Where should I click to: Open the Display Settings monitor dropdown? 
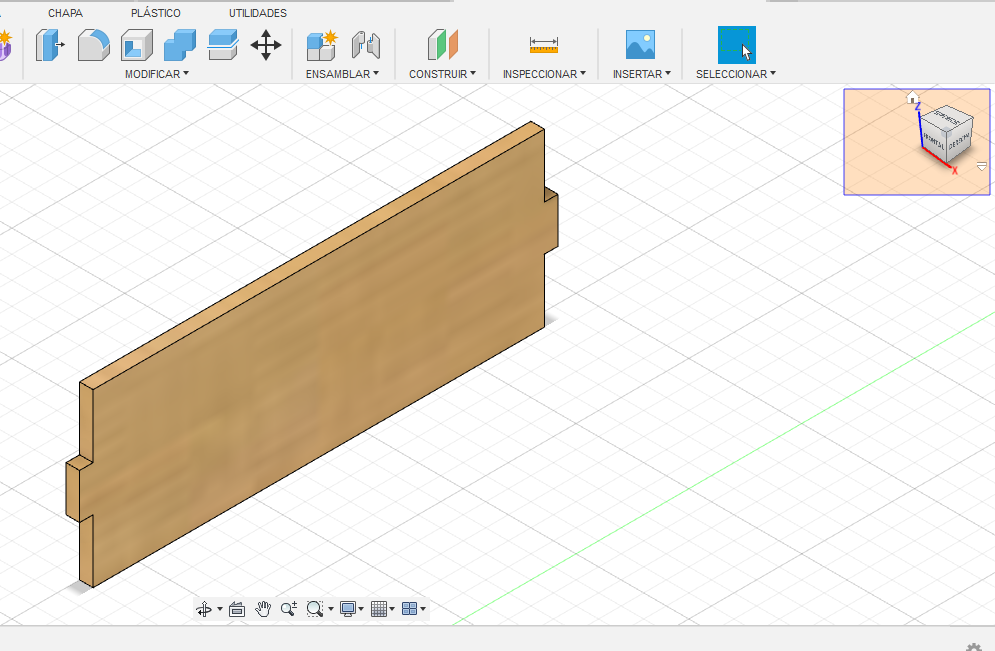click(x=350, y=608)
